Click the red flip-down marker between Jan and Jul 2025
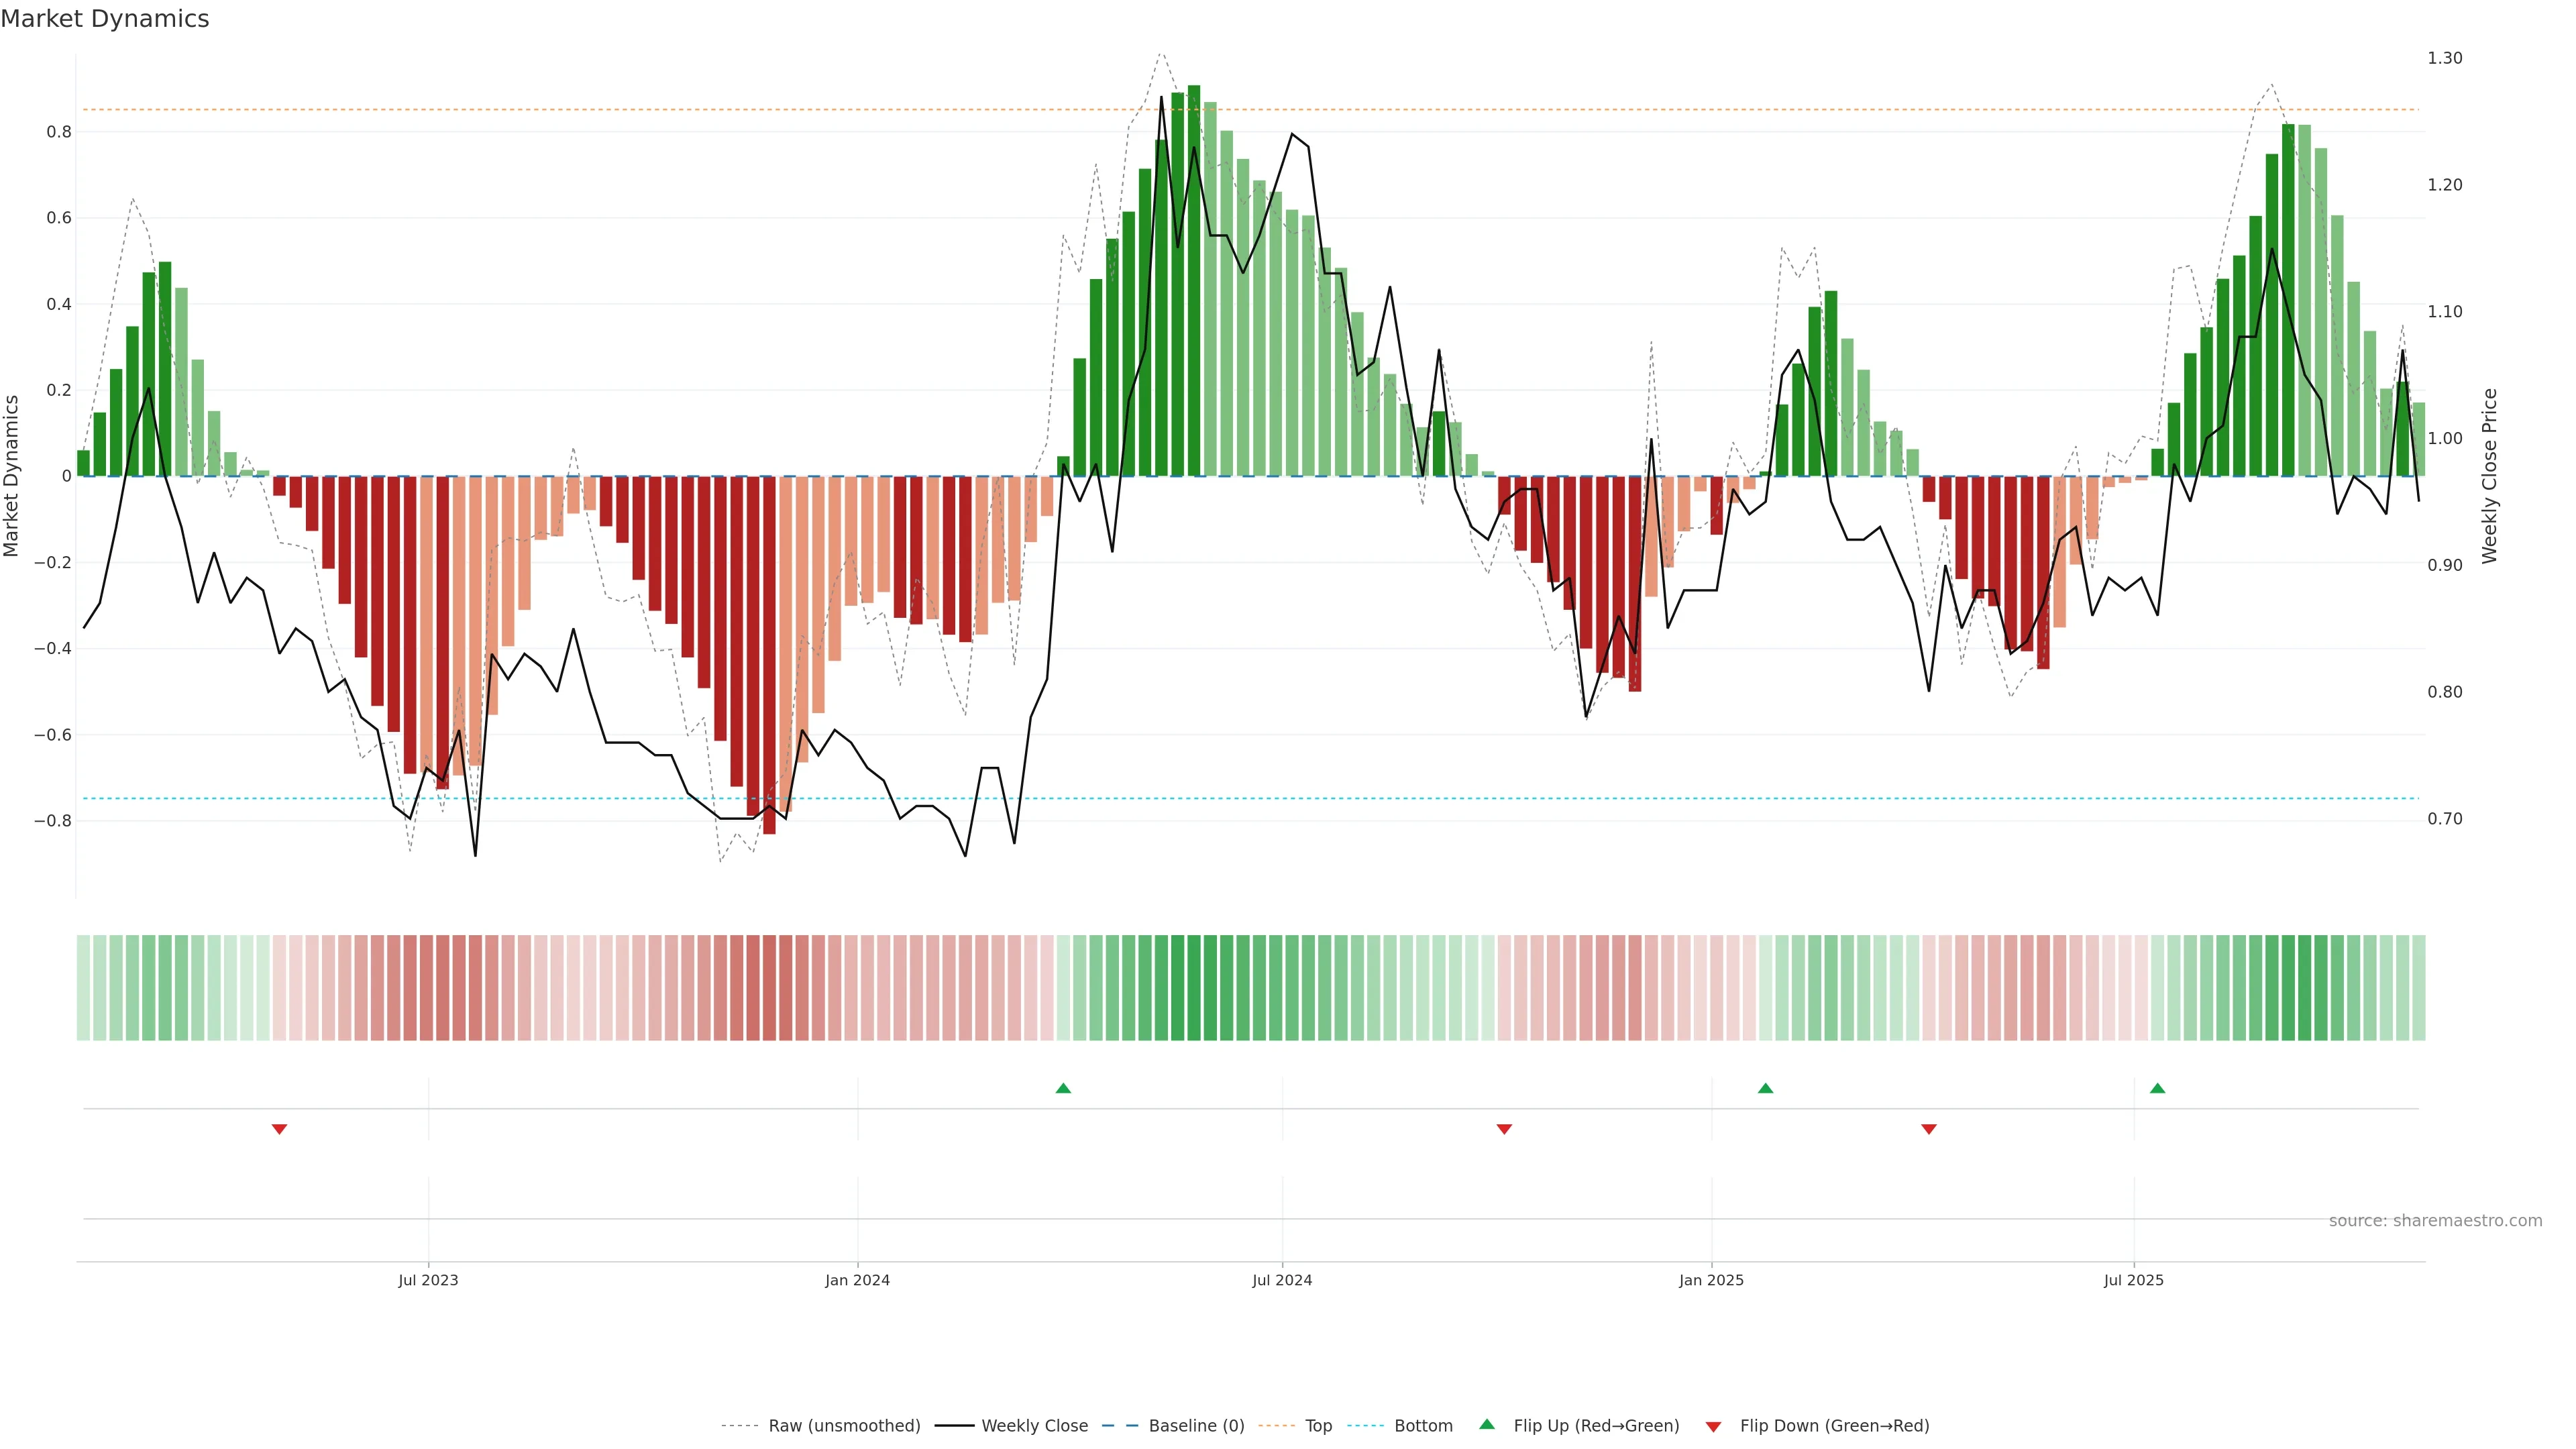 pos(1929,1129)
